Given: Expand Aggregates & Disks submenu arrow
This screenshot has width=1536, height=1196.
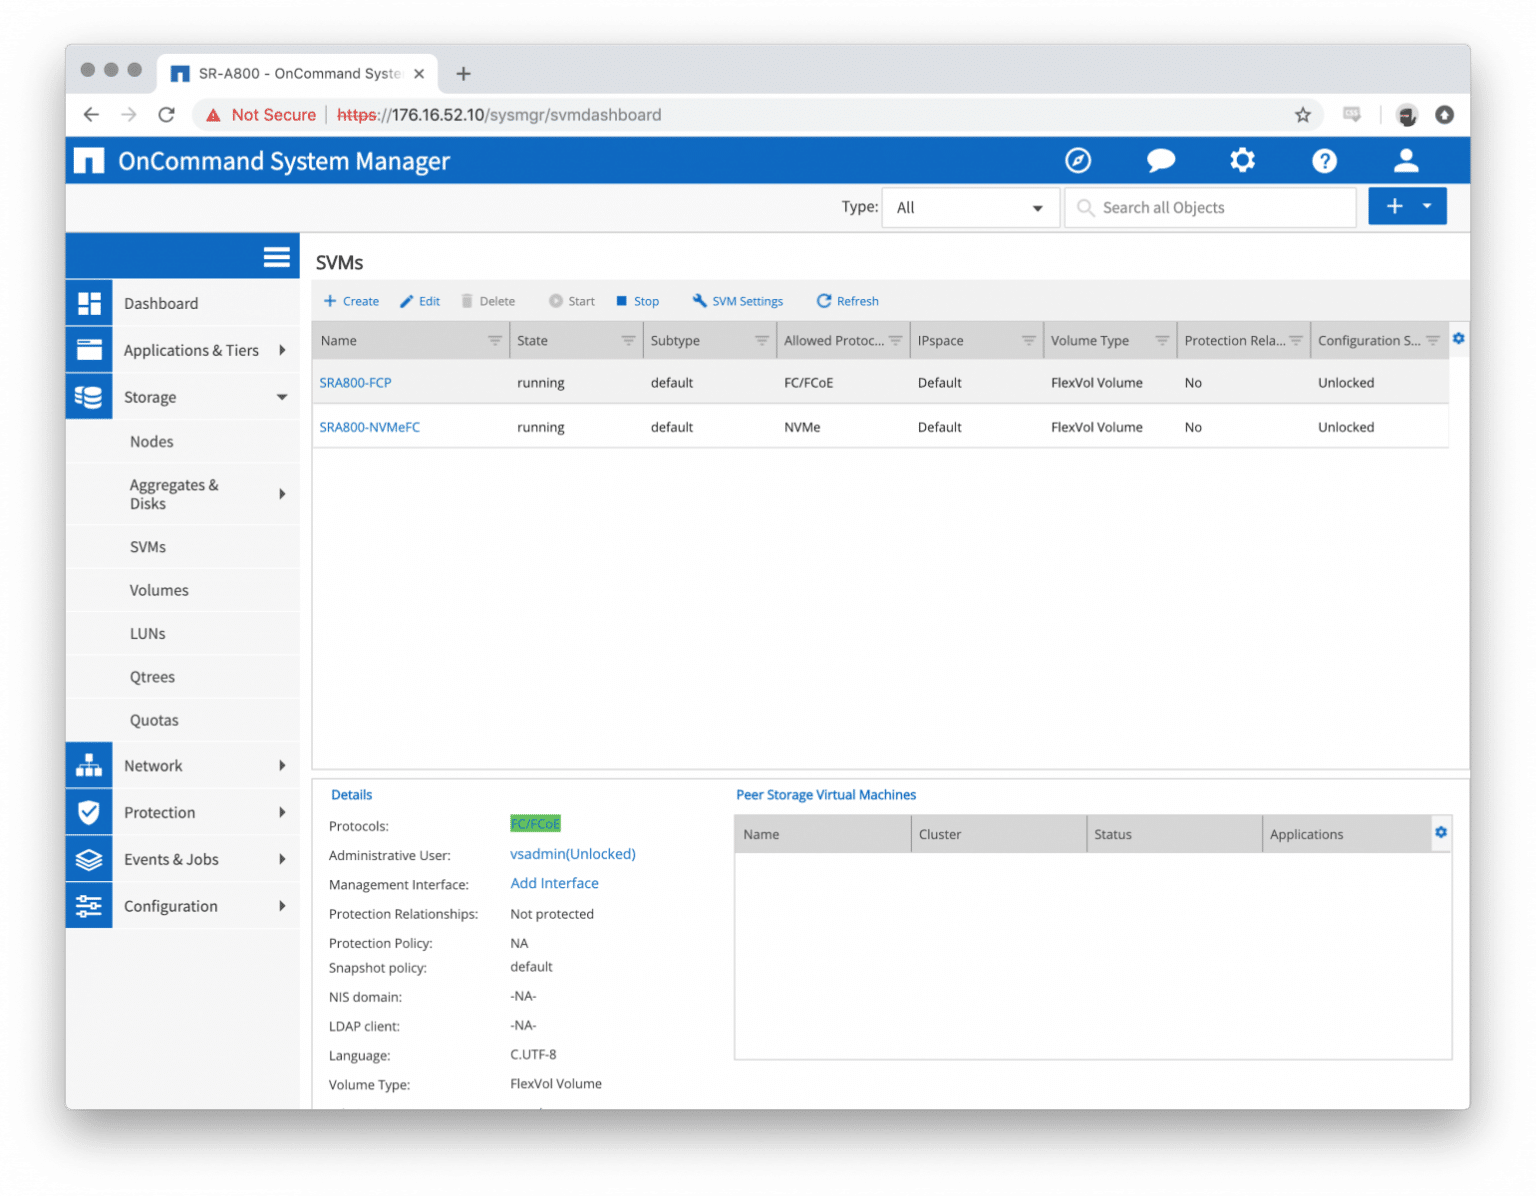Looking at the screenshot, I should 282,494.
